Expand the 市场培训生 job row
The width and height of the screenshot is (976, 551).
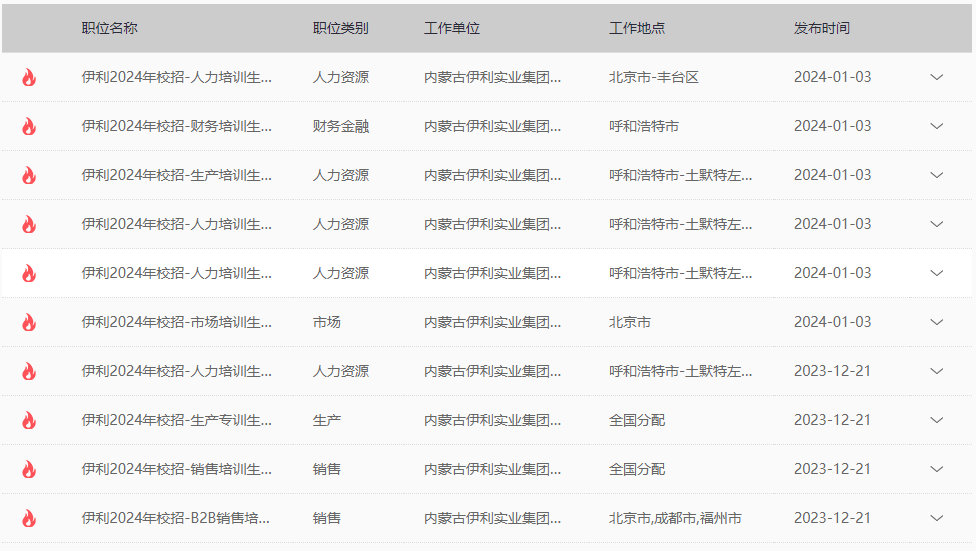click(x=937, y=323)
